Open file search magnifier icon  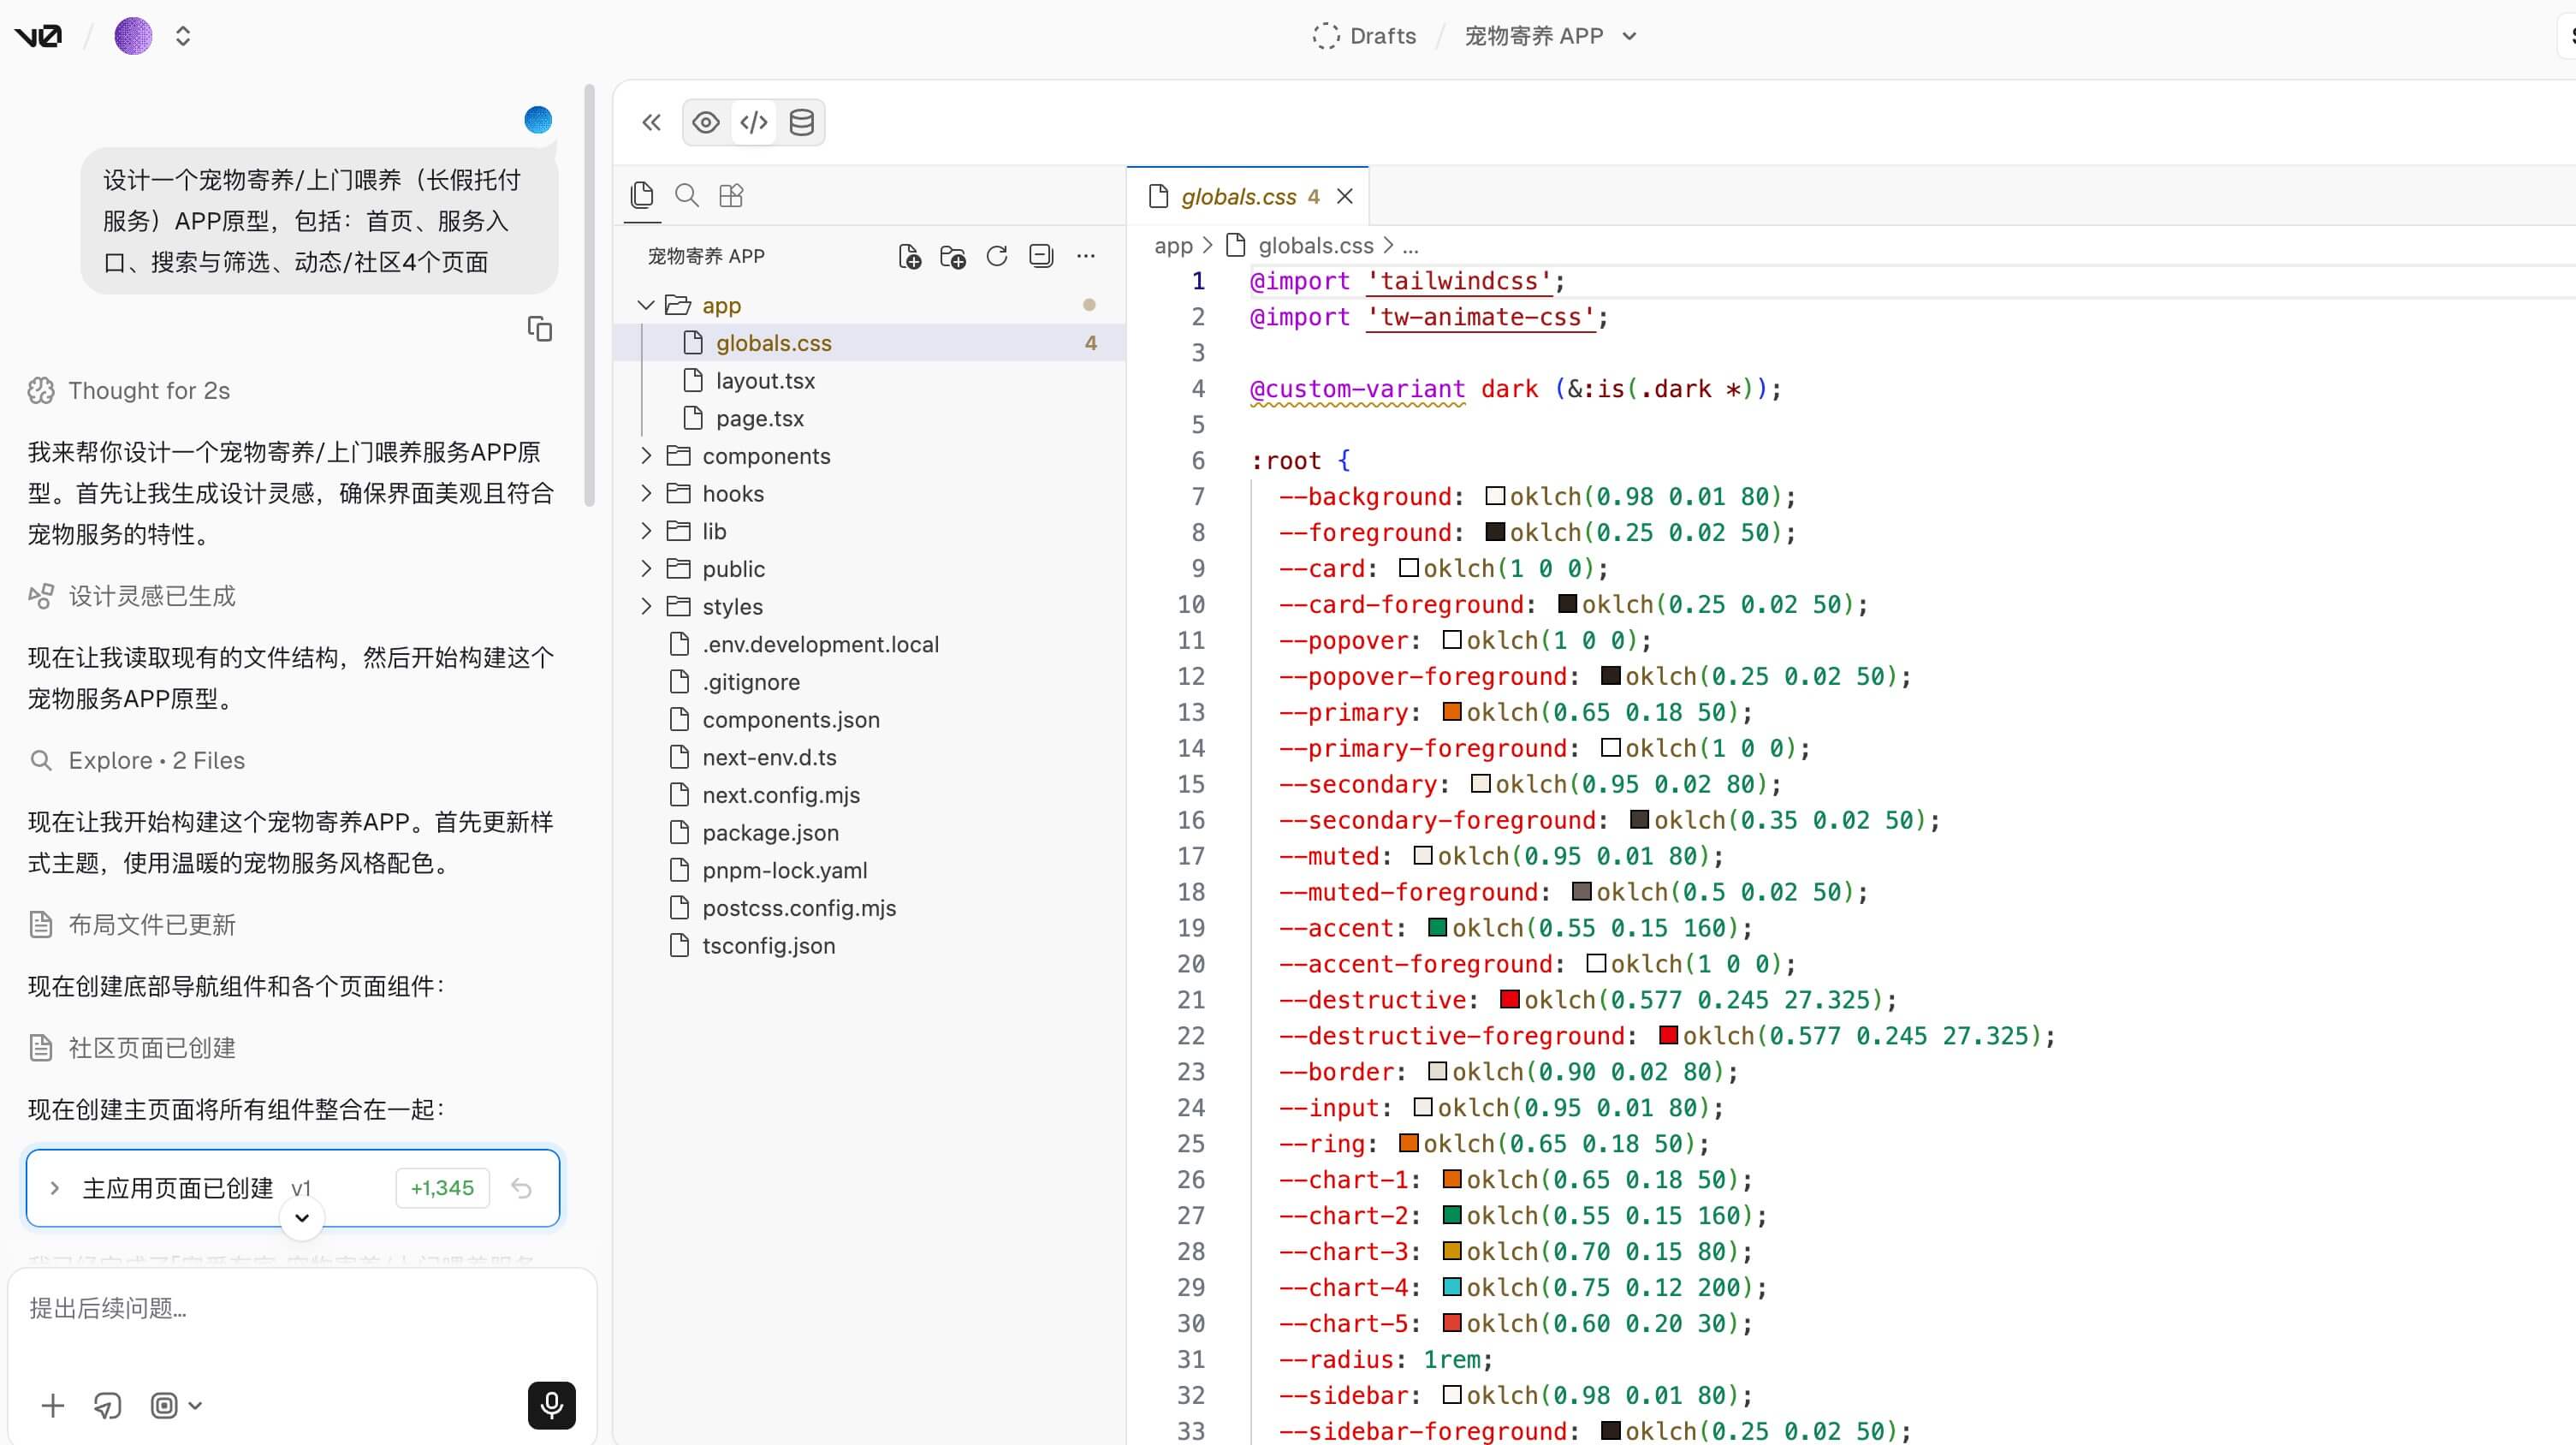tap(687, 195)
